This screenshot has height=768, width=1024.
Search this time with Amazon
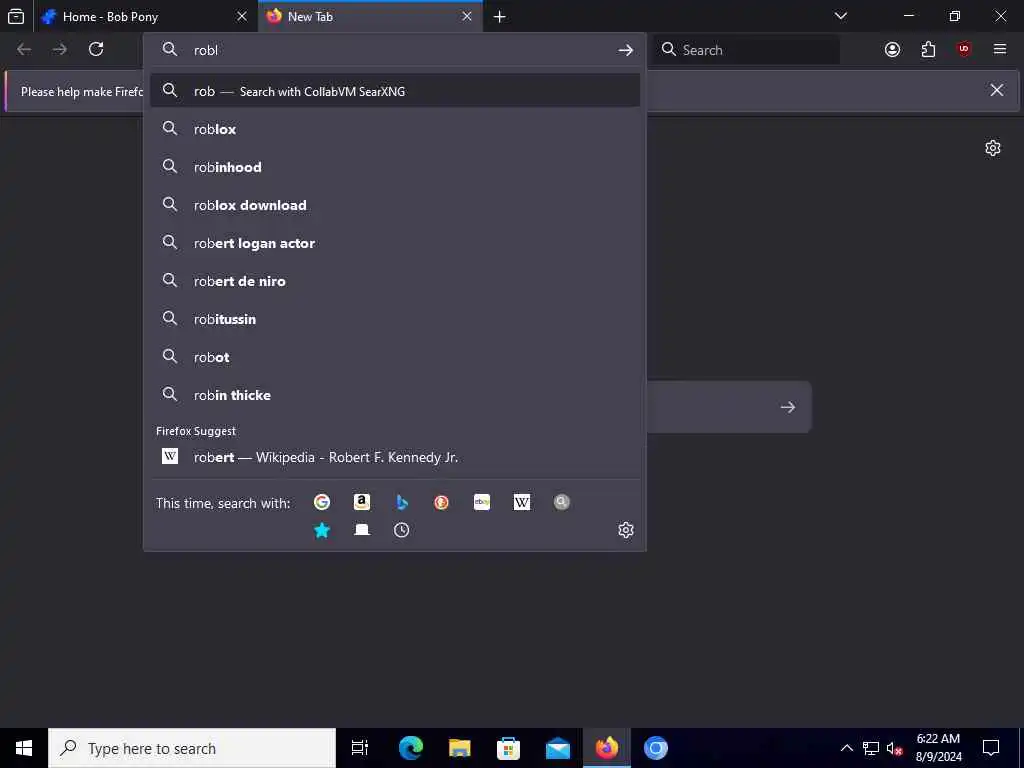click(x=362, y=502)
